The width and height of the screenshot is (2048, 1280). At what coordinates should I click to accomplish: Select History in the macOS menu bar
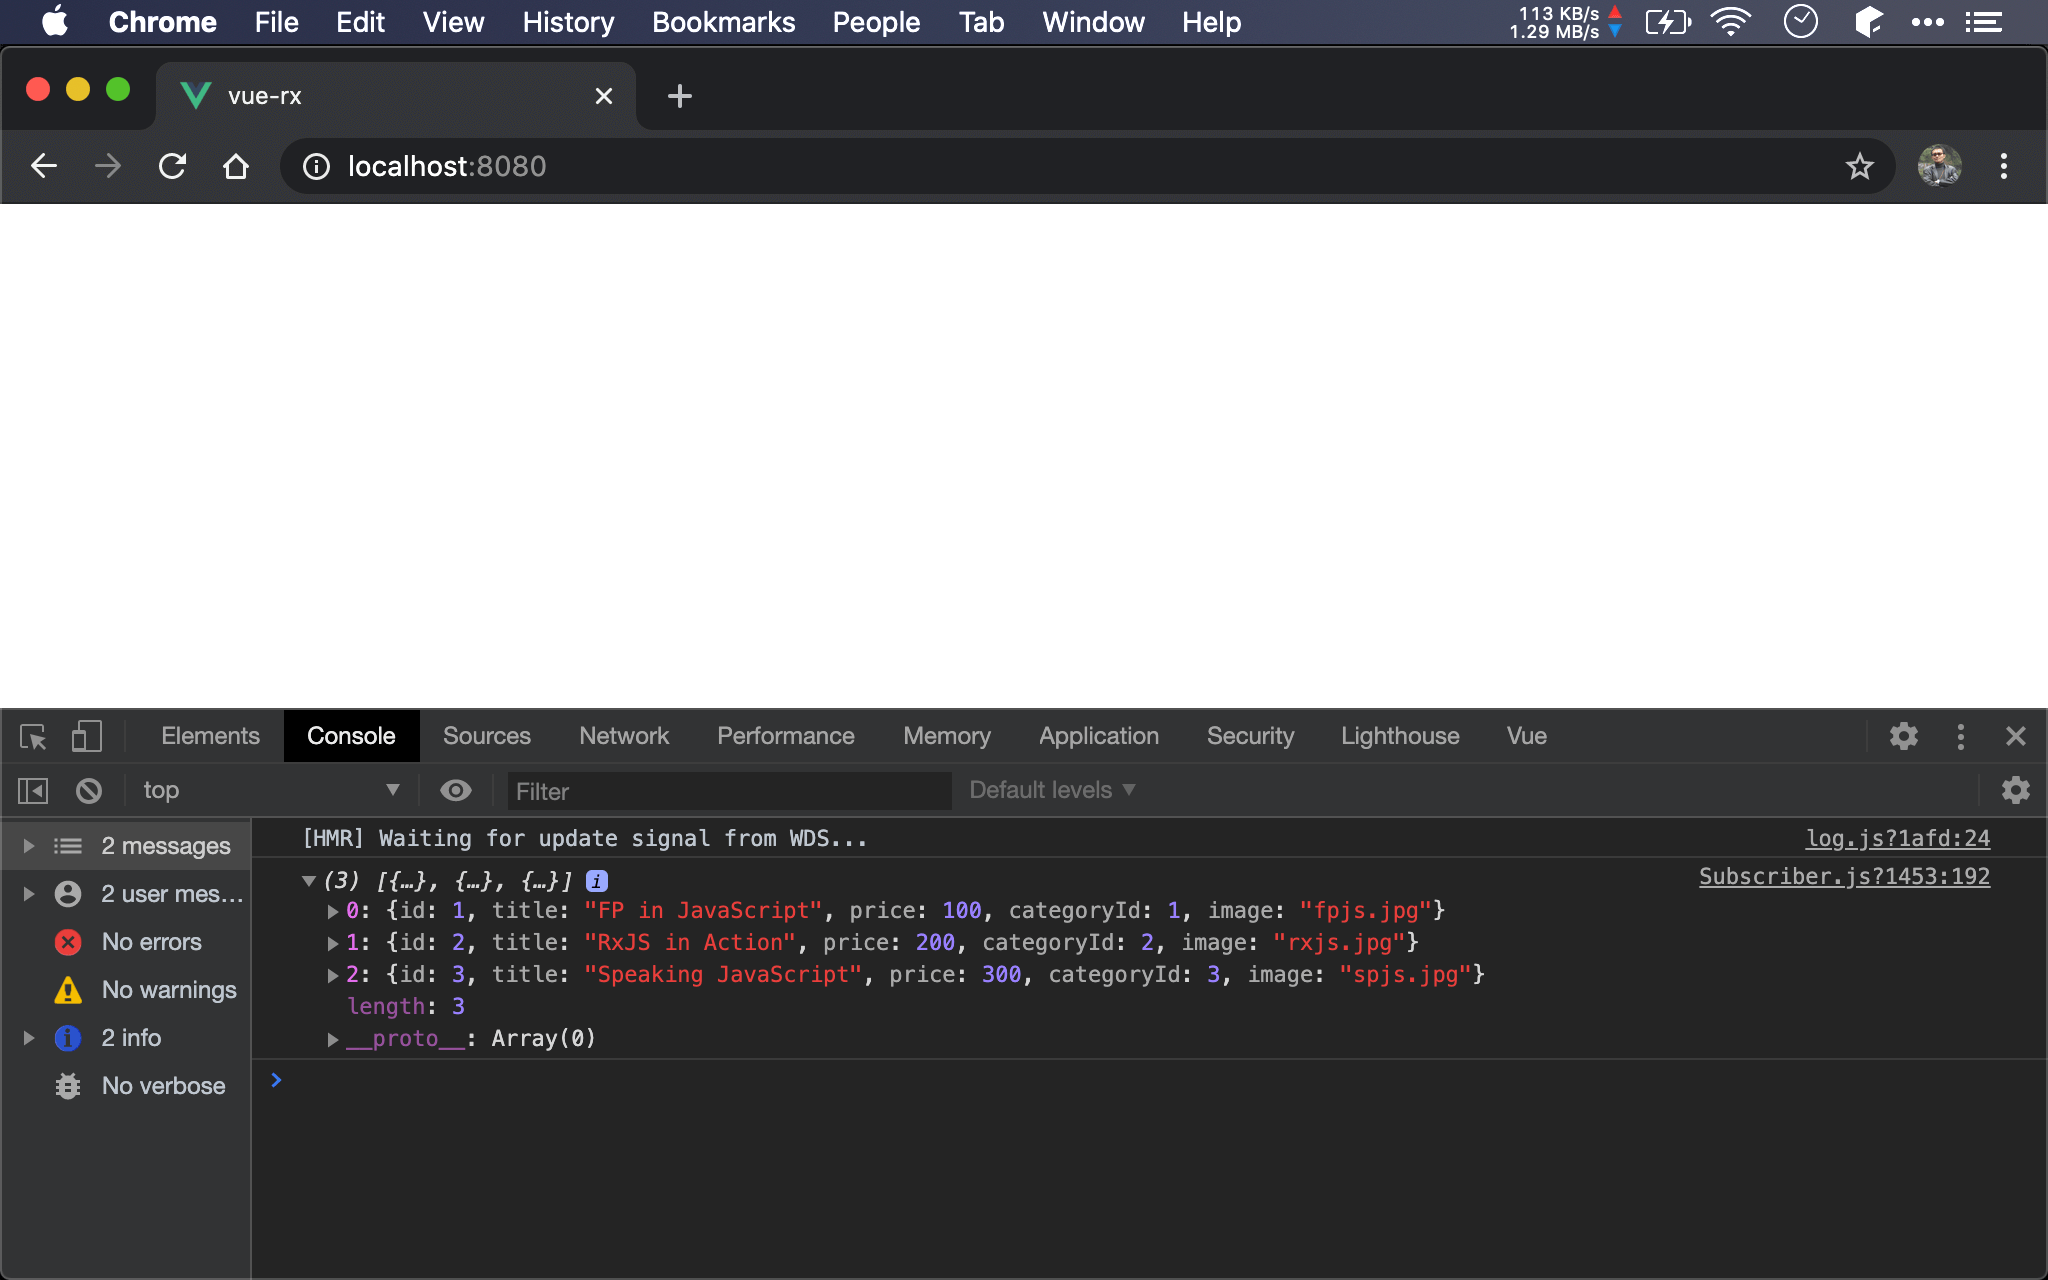568,22
